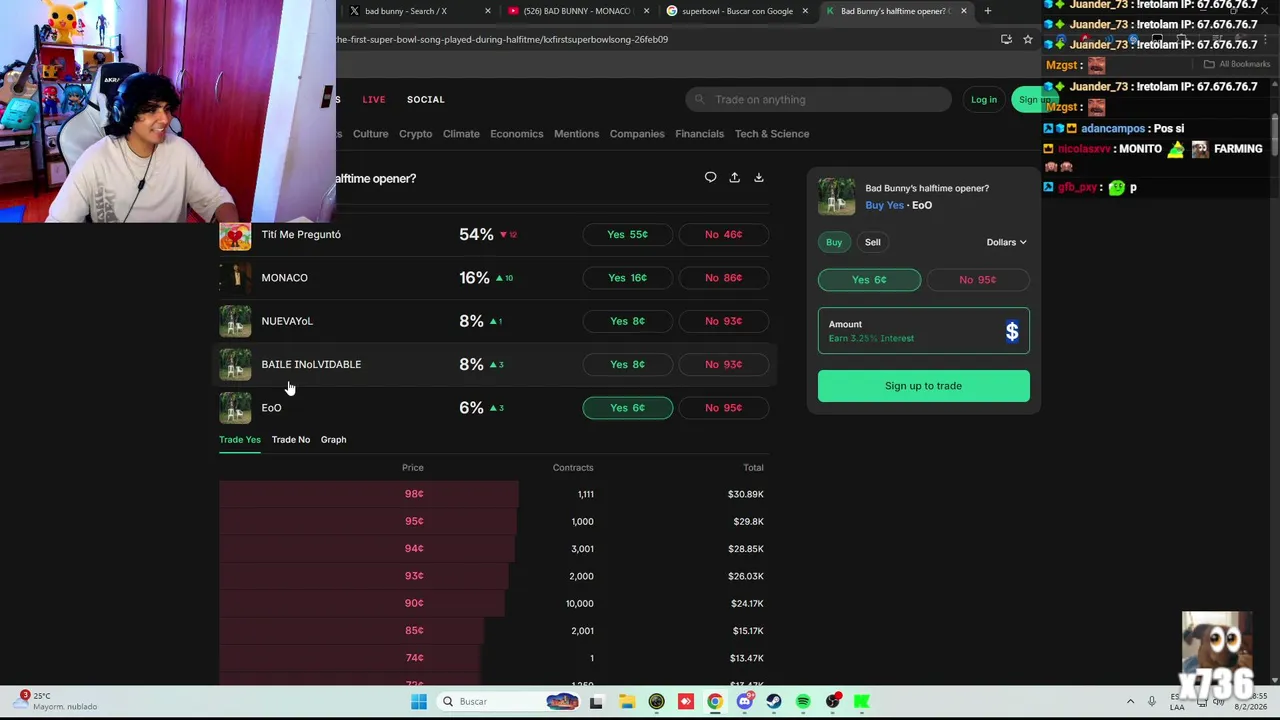
Task: Open the Windows Start menu
Action: pos(419,701)
